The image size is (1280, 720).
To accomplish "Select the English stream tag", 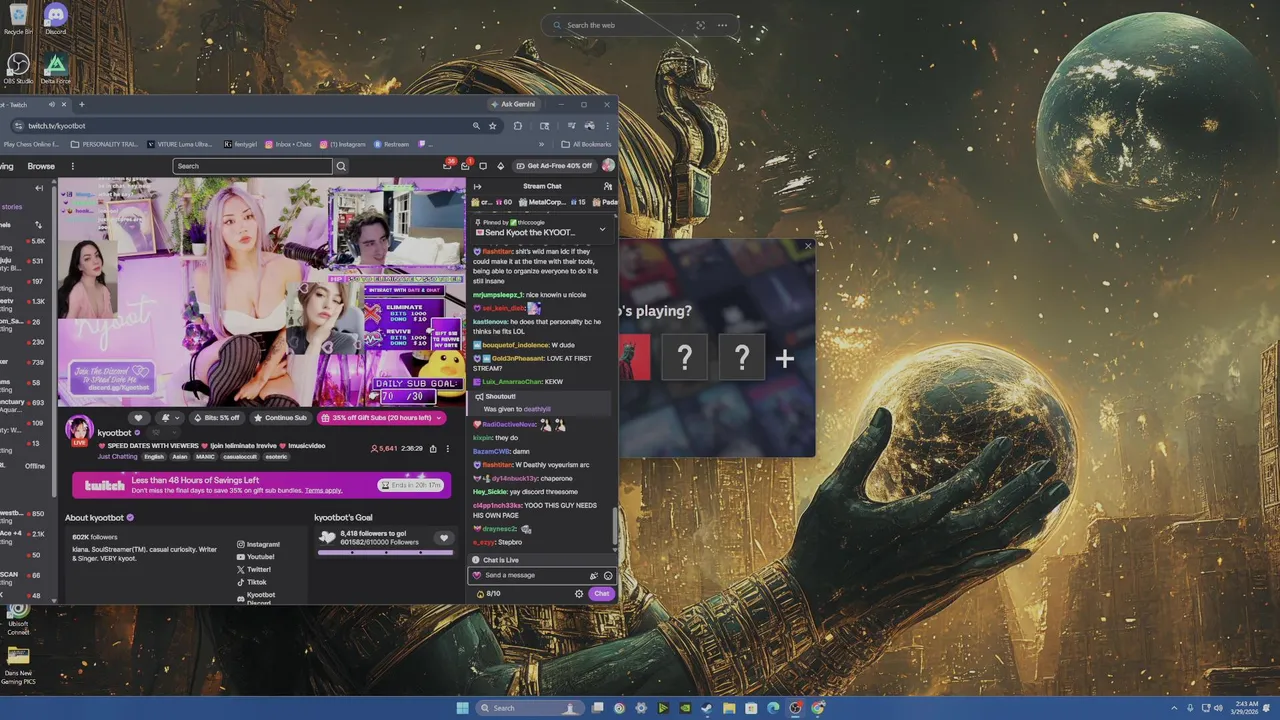I will click(154, 456).
